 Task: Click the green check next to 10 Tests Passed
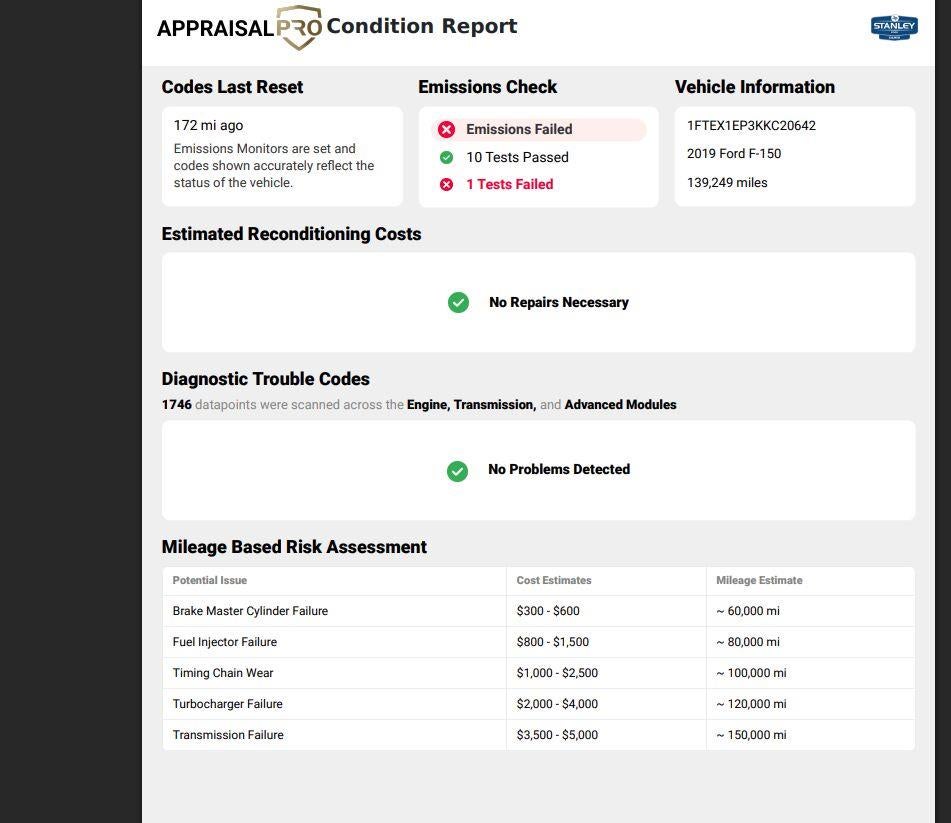pyautogui.click(x=446, y=158)
